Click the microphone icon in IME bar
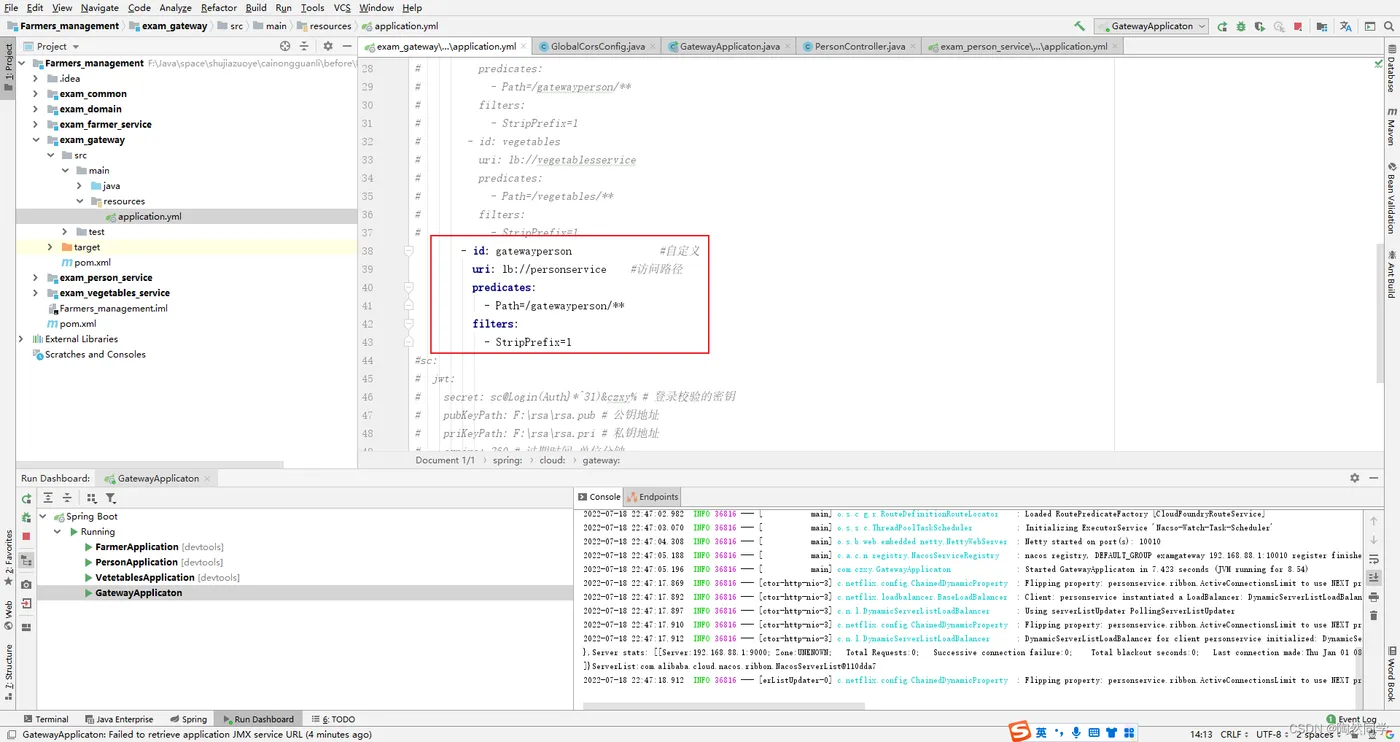The height and width of the screenshot is (742, 1400). [x=1076, y=733]
